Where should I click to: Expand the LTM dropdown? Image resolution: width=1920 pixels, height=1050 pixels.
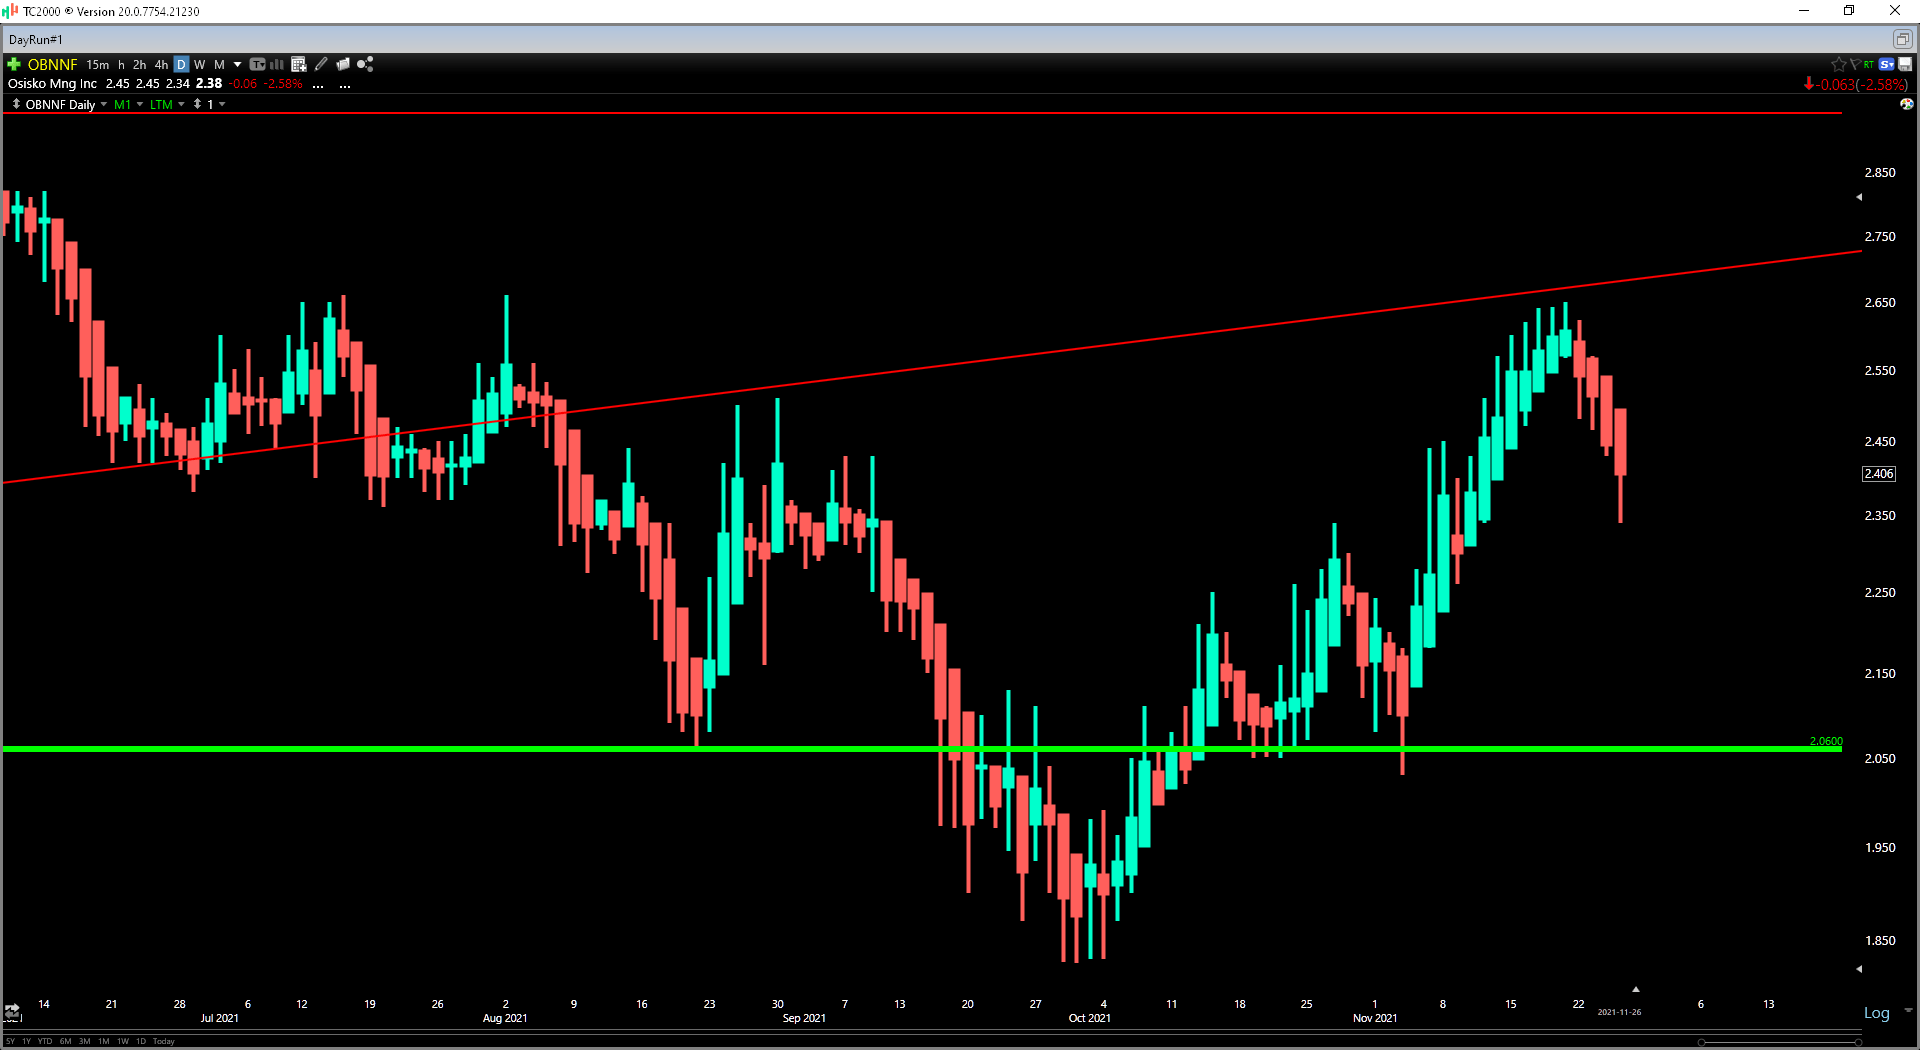[181, 104]
